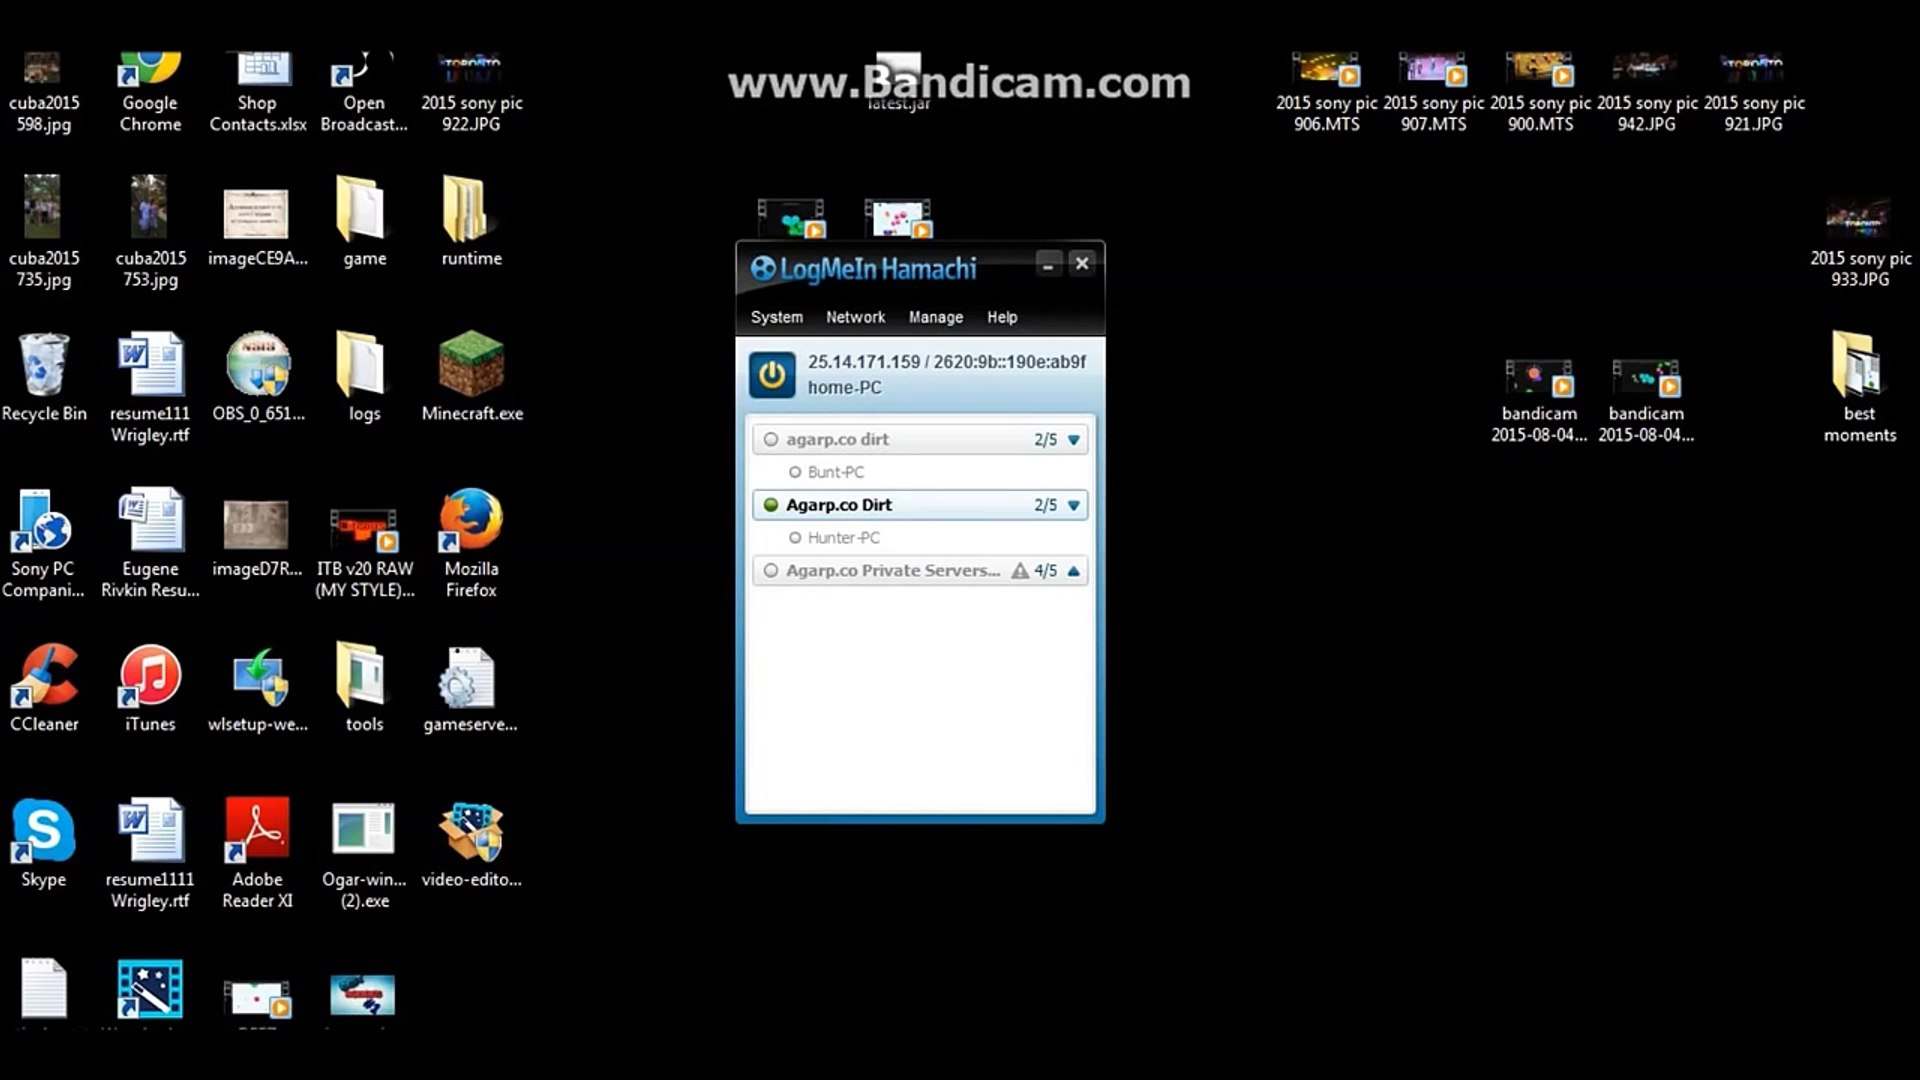Toggle status circle of agarp.co dirt network

(x=771, y=439)
